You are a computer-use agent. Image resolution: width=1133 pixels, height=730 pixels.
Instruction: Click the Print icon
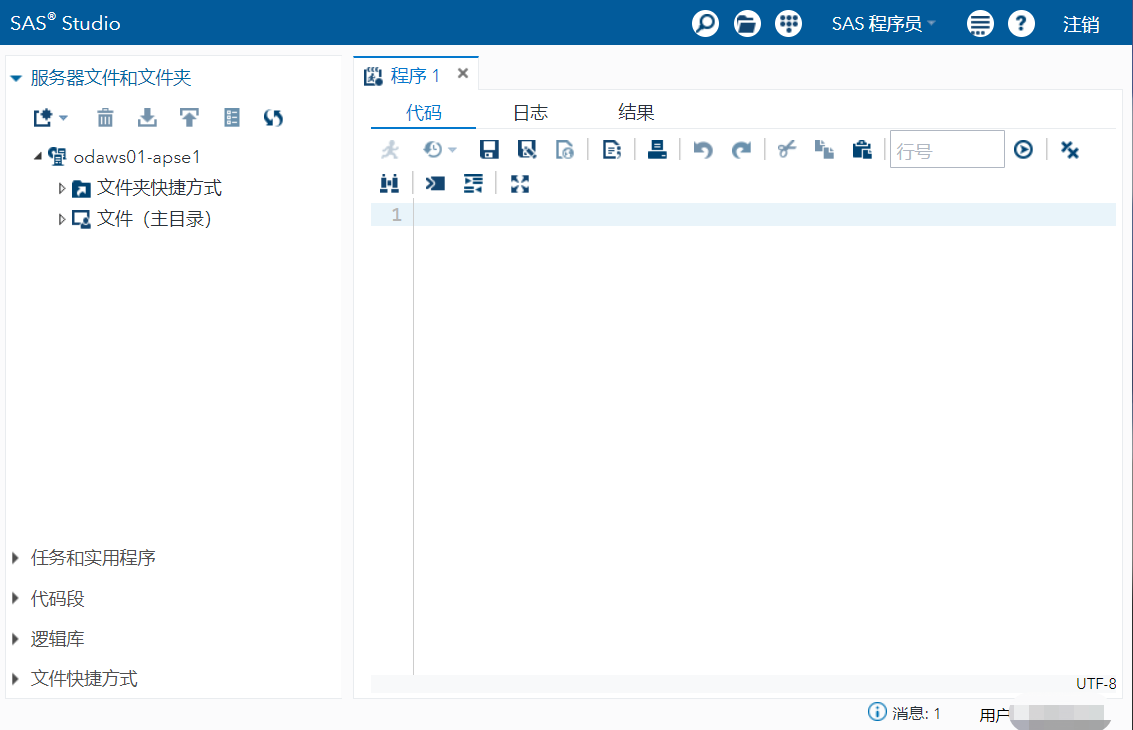[x=657, y=150]
